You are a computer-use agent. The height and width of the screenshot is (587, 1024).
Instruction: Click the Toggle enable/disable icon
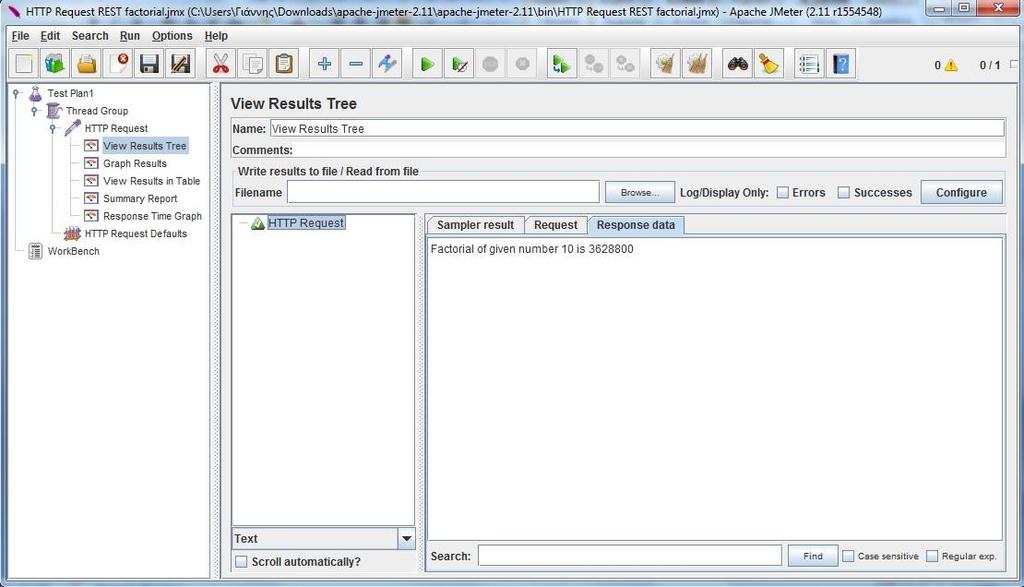click(387, 64)
